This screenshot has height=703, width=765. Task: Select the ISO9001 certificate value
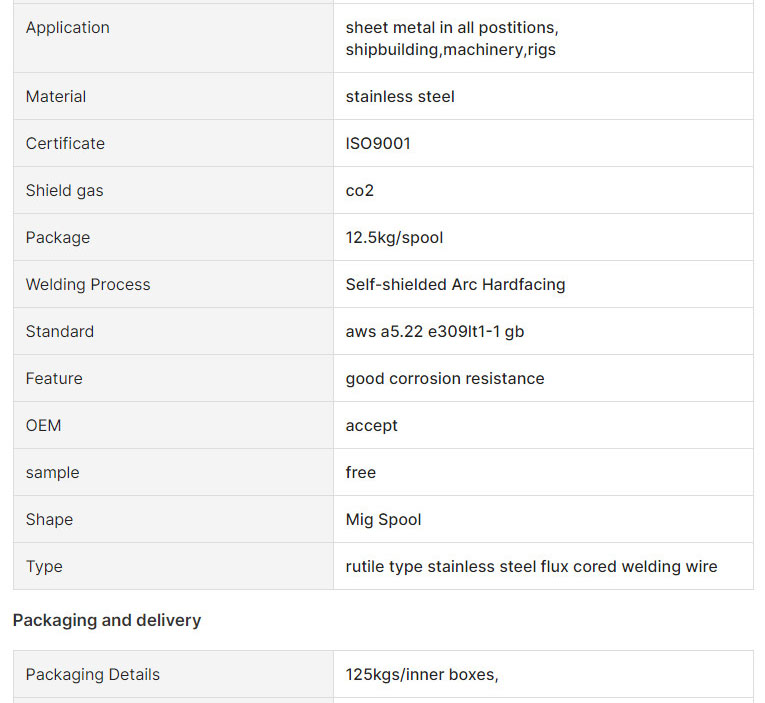[378, 144]
